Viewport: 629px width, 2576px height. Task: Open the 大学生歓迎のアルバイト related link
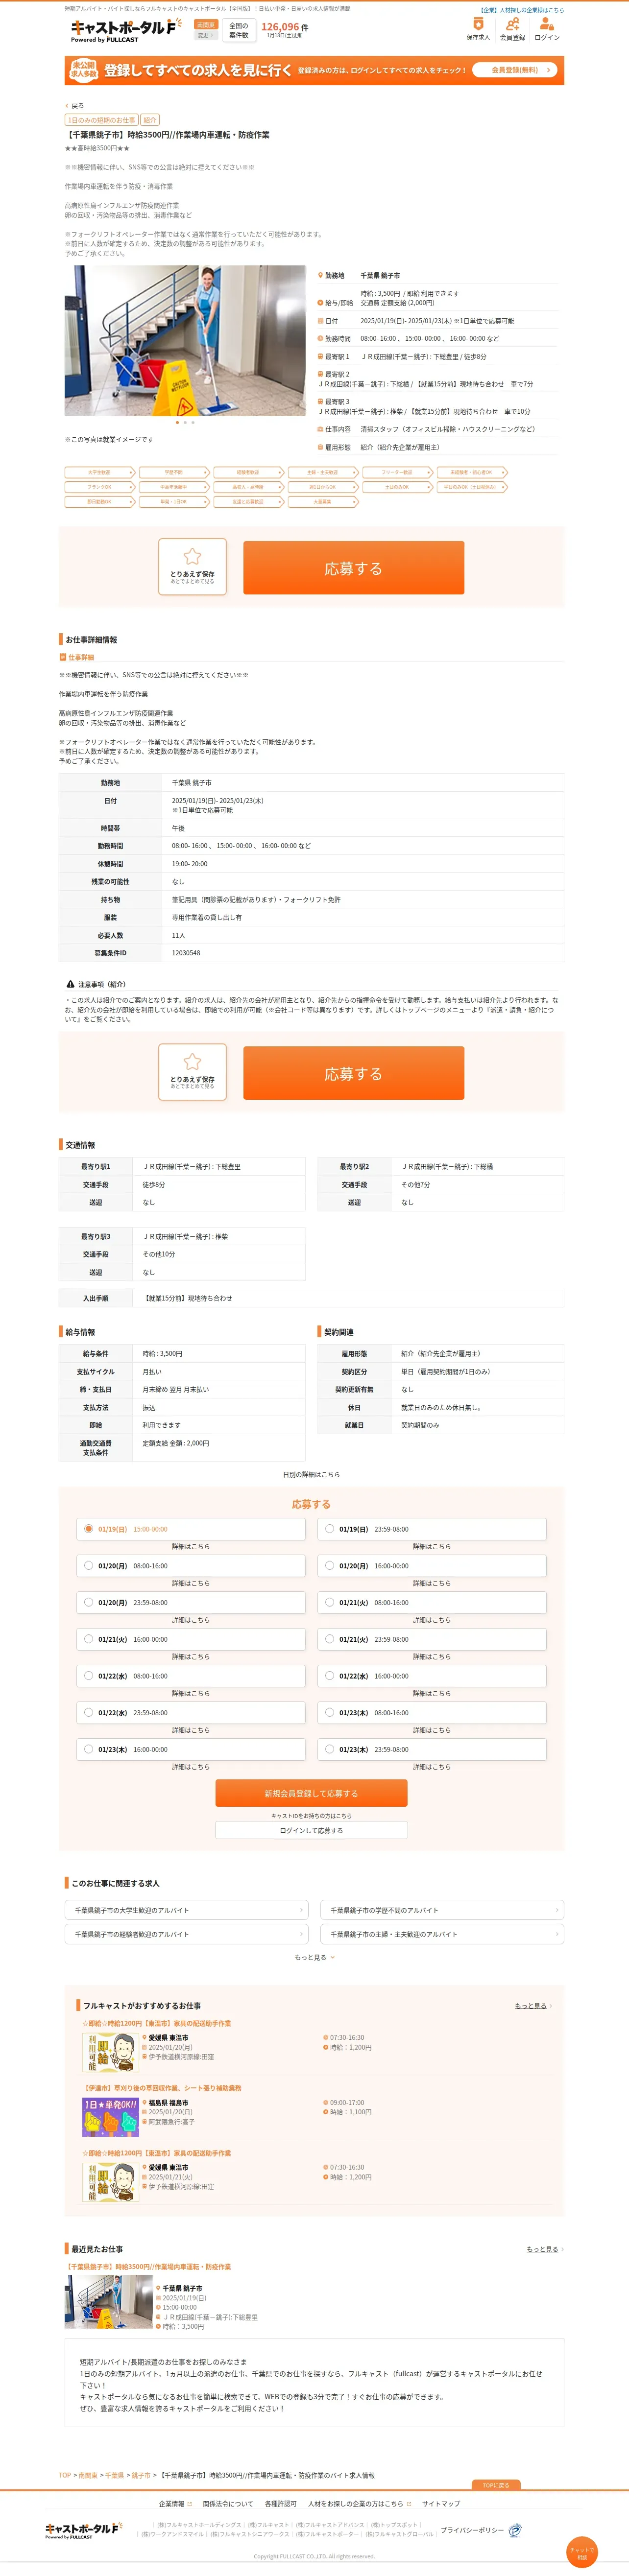coord(187,1910)
